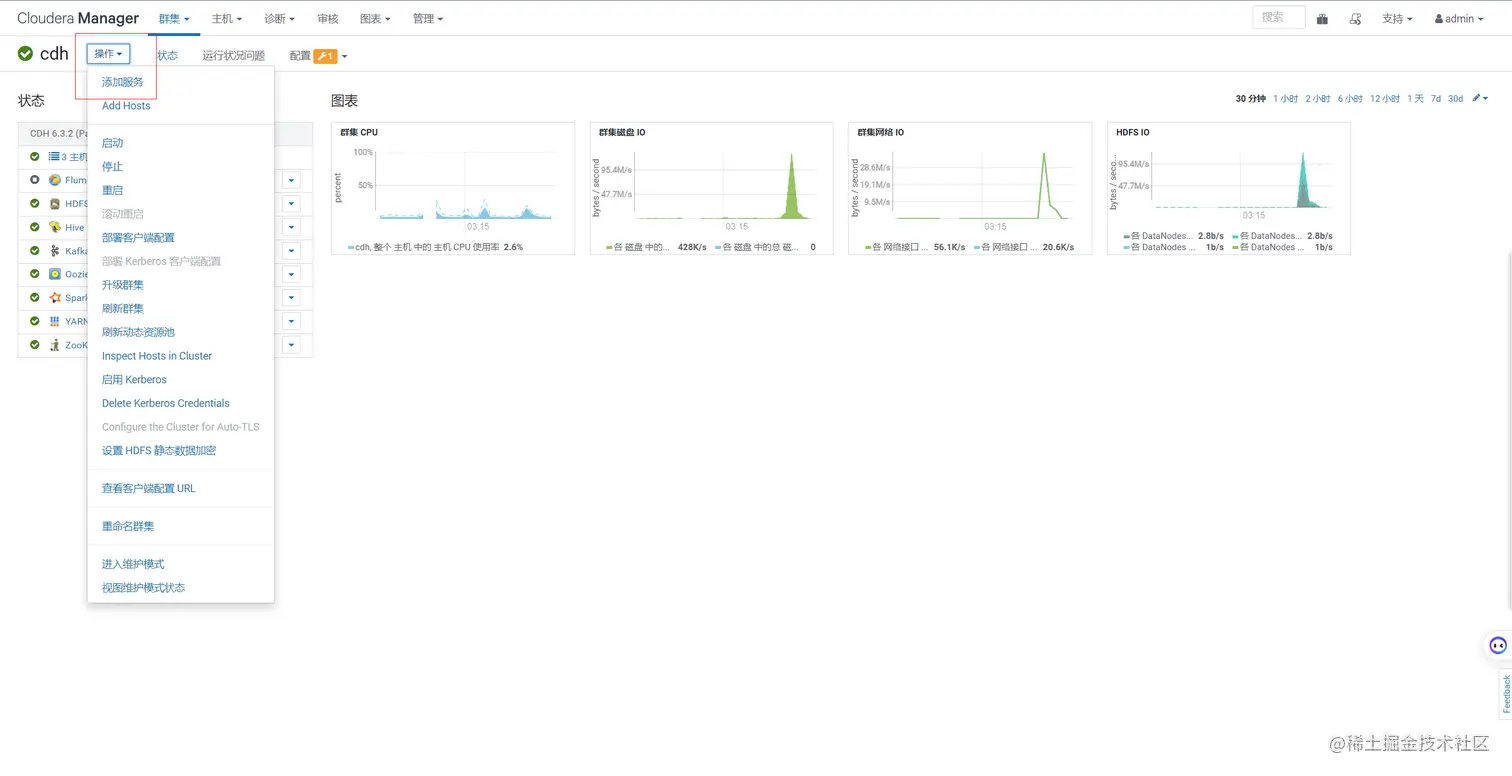The image size is (1512, 776).
Task: Open the 审核 audits navbar item
Action: (x=327, y=18)
